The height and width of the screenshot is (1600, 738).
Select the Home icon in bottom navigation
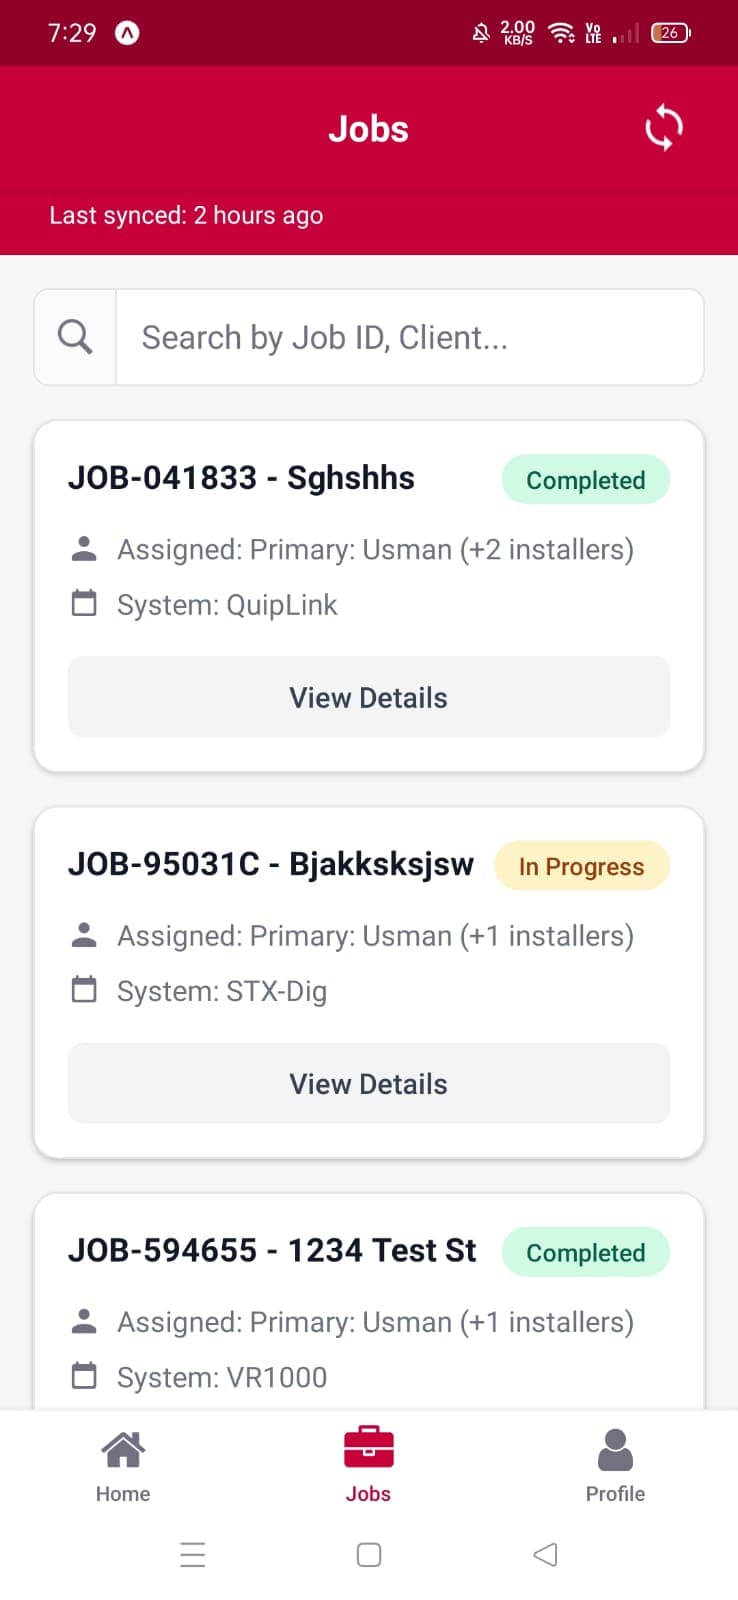point(122,1448)
